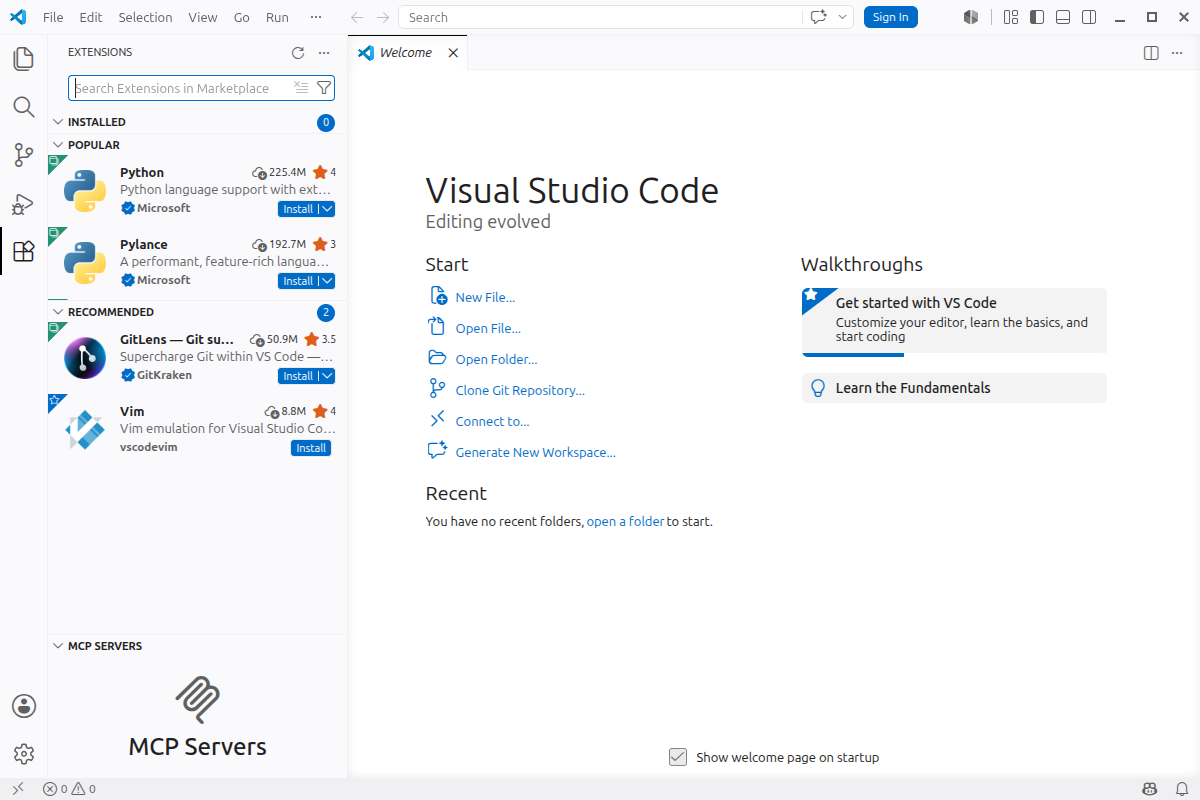Toggle Show welcome page on startup
The width and height of the screenshot is (1200, 800).
pyautogui.click(x=678, y=757)
